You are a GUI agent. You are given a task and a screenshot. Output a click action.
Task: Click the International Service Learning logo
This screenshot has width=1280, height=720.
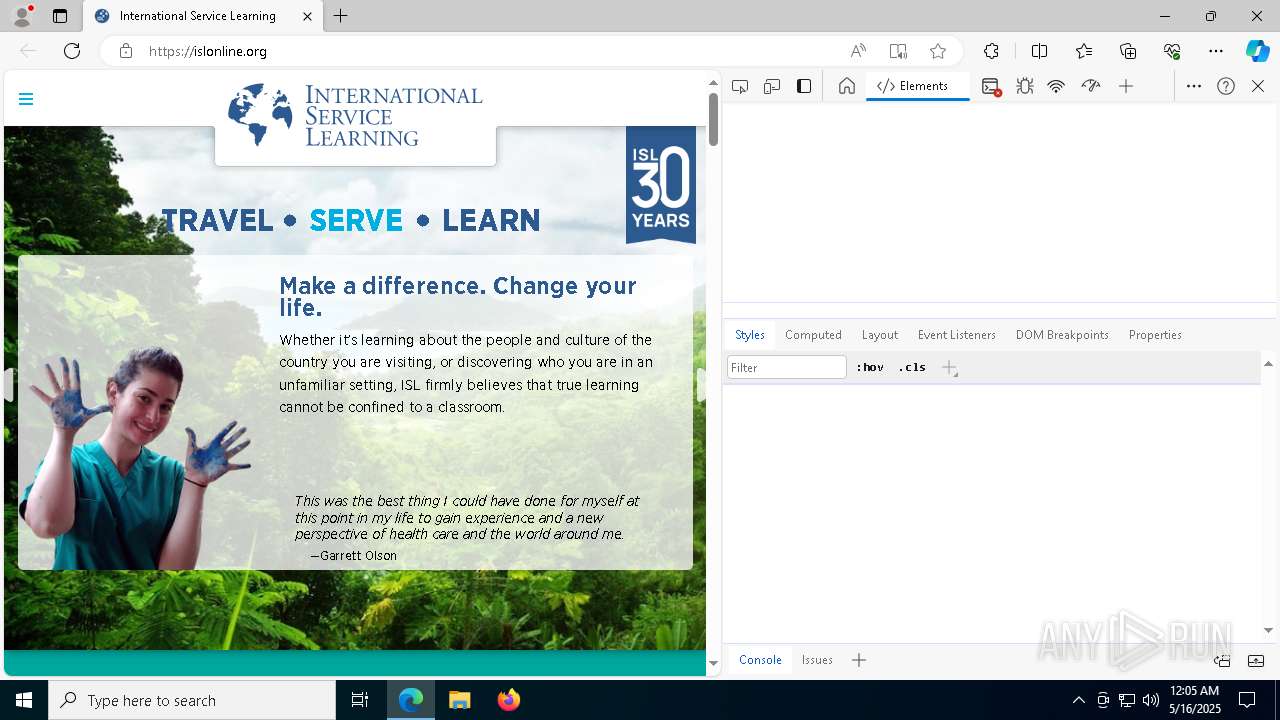[355, 116]
